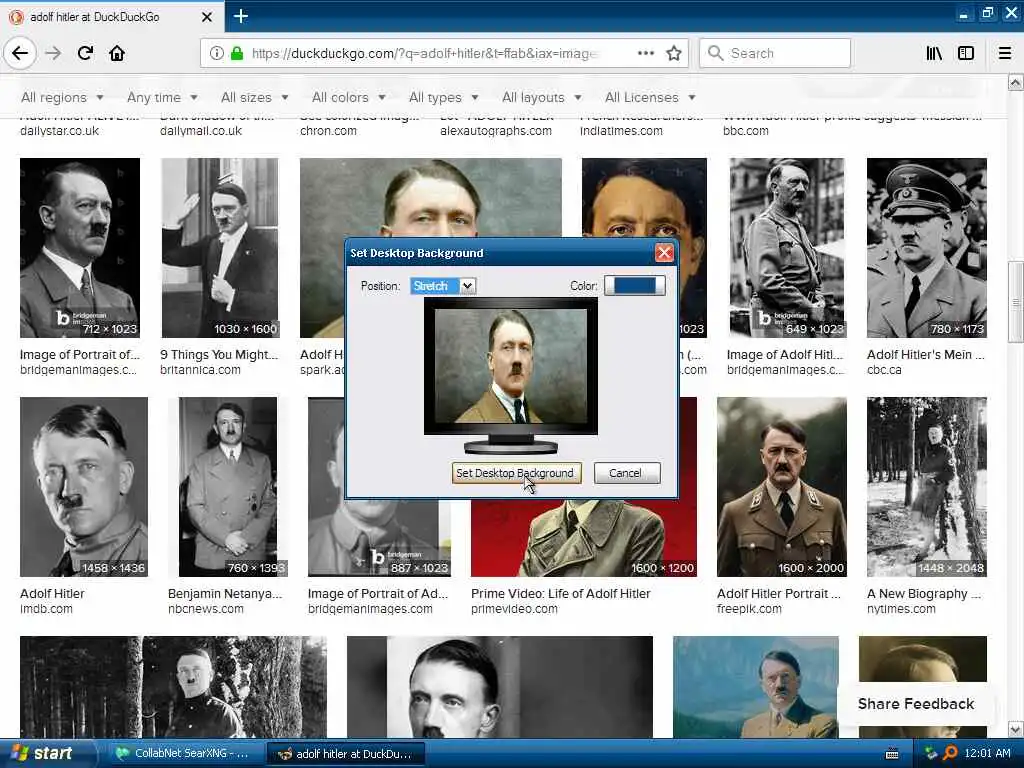This screenshot has height=768, width=1024.
Task: Click the forward navigation arrow
Action: 54,53
